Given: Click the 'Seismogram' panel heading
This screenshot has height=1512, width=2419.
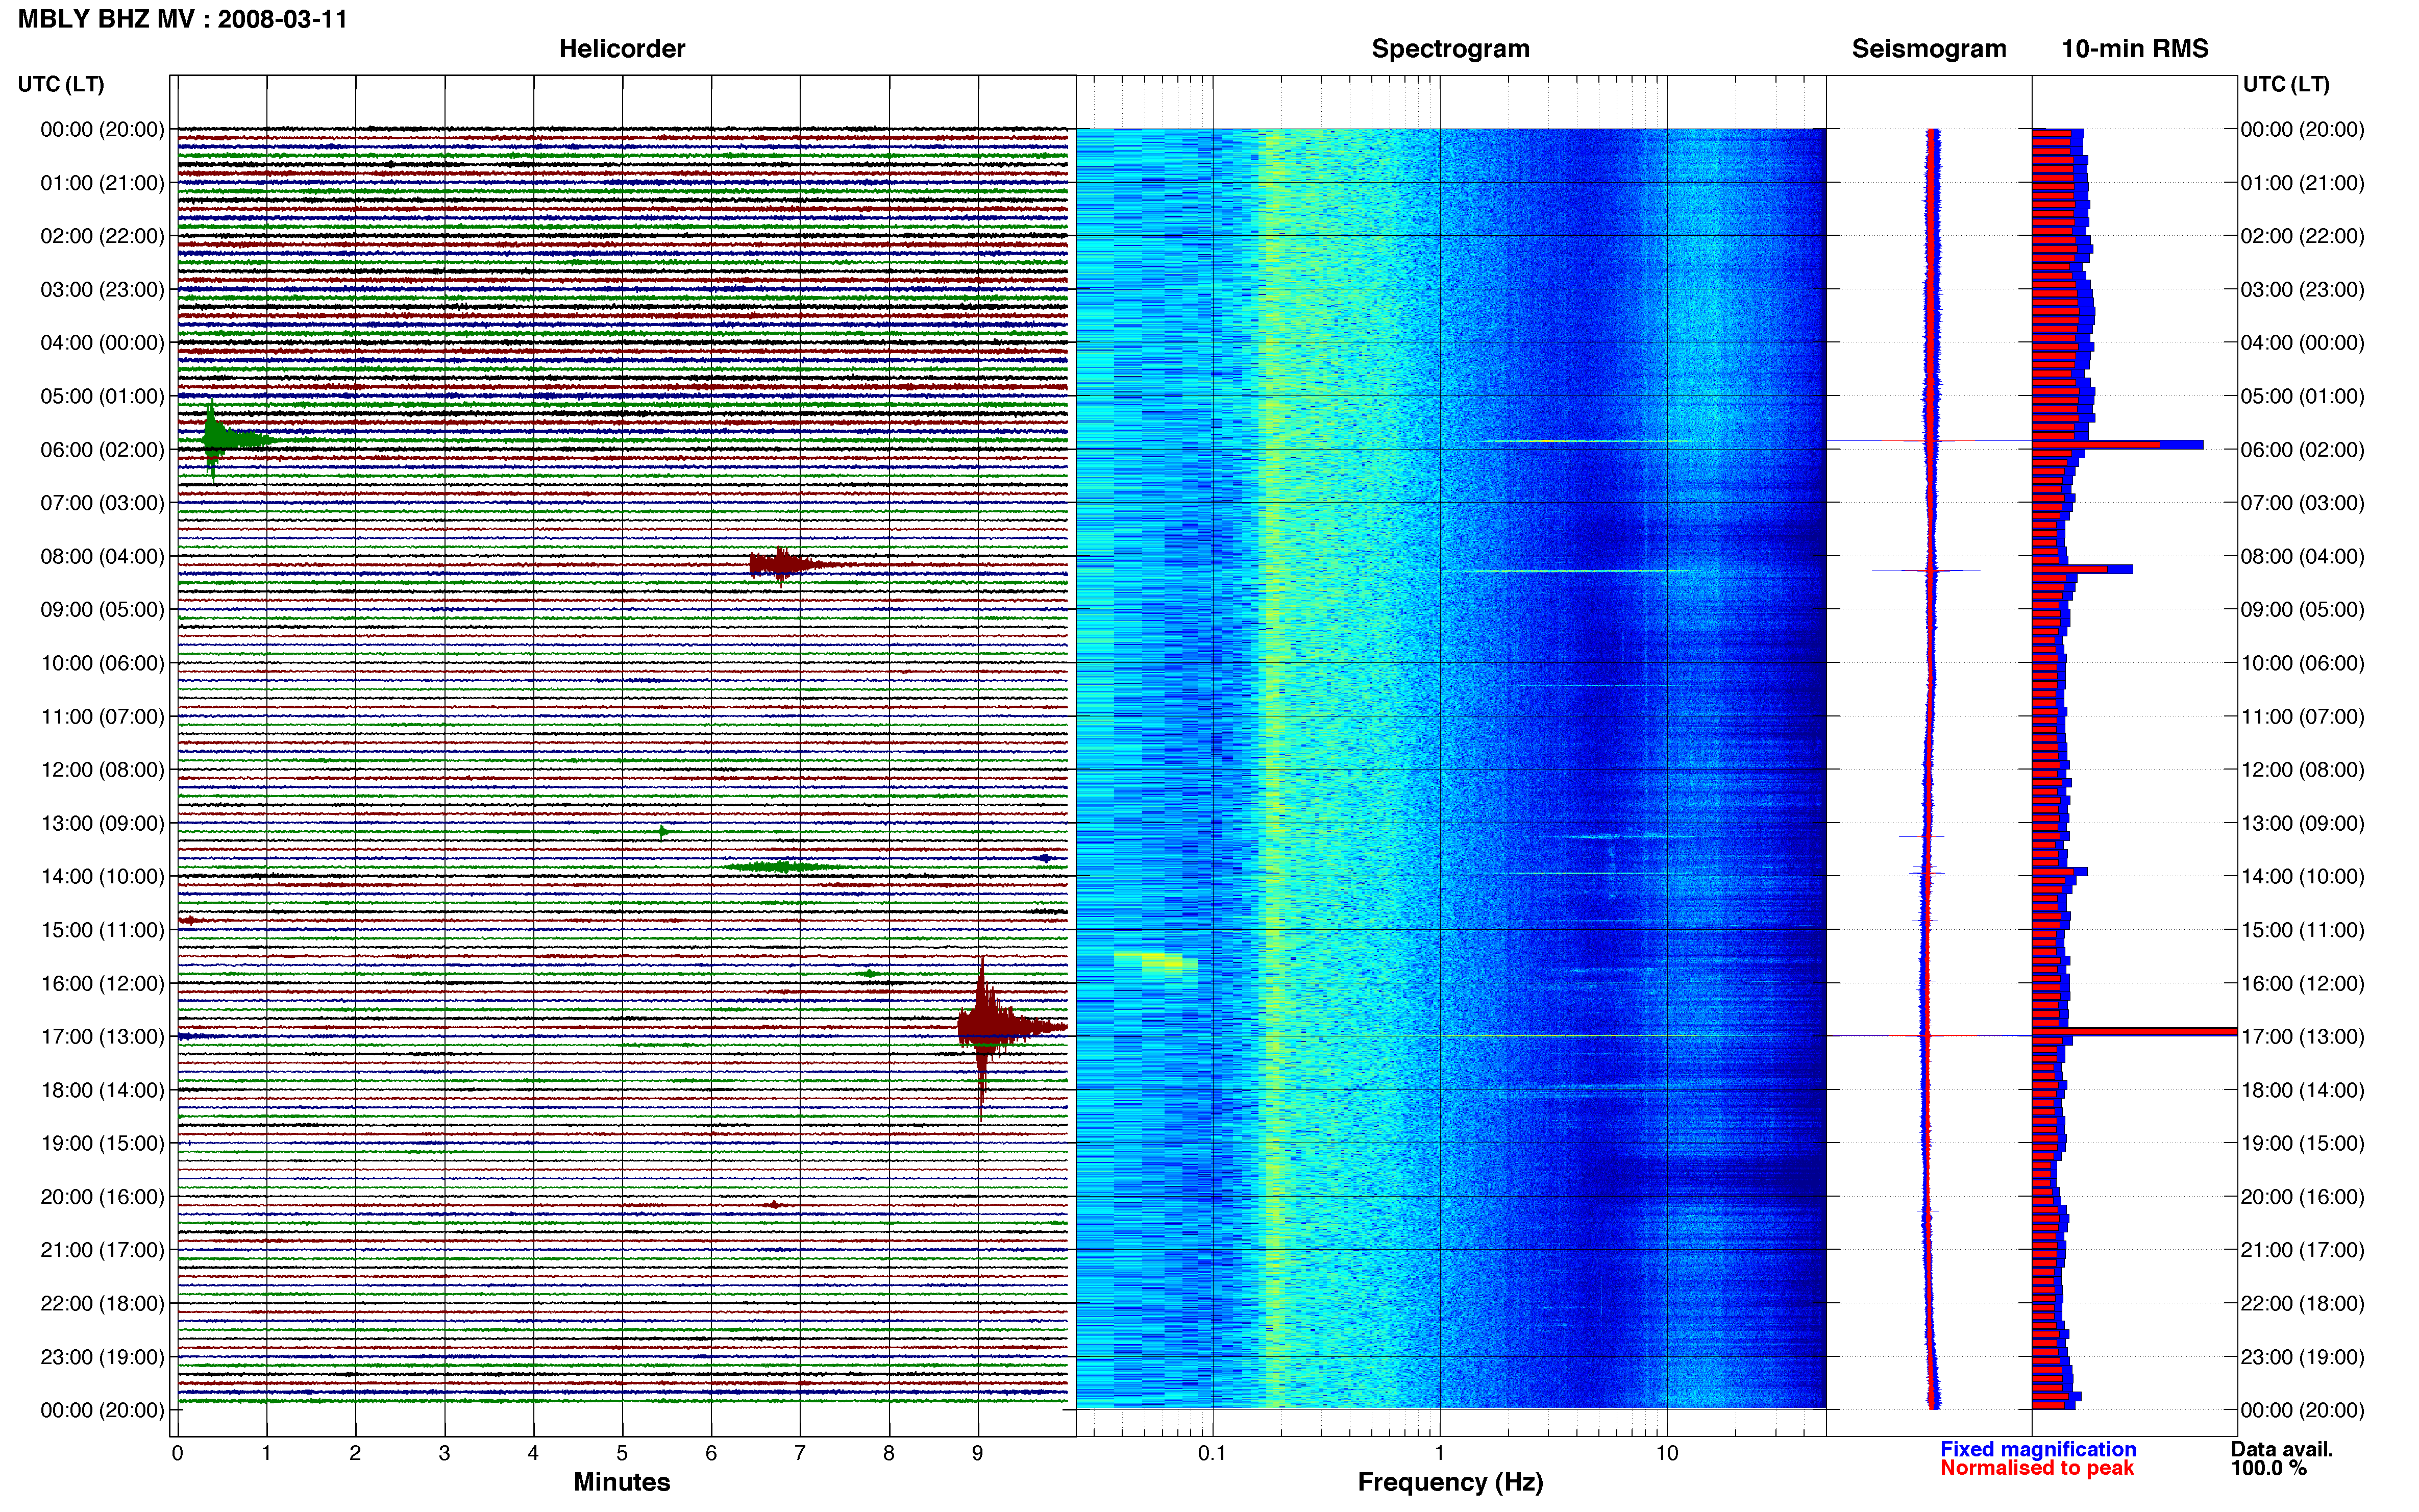Looking at the screenshot, I should click(x=1929, y=49).
